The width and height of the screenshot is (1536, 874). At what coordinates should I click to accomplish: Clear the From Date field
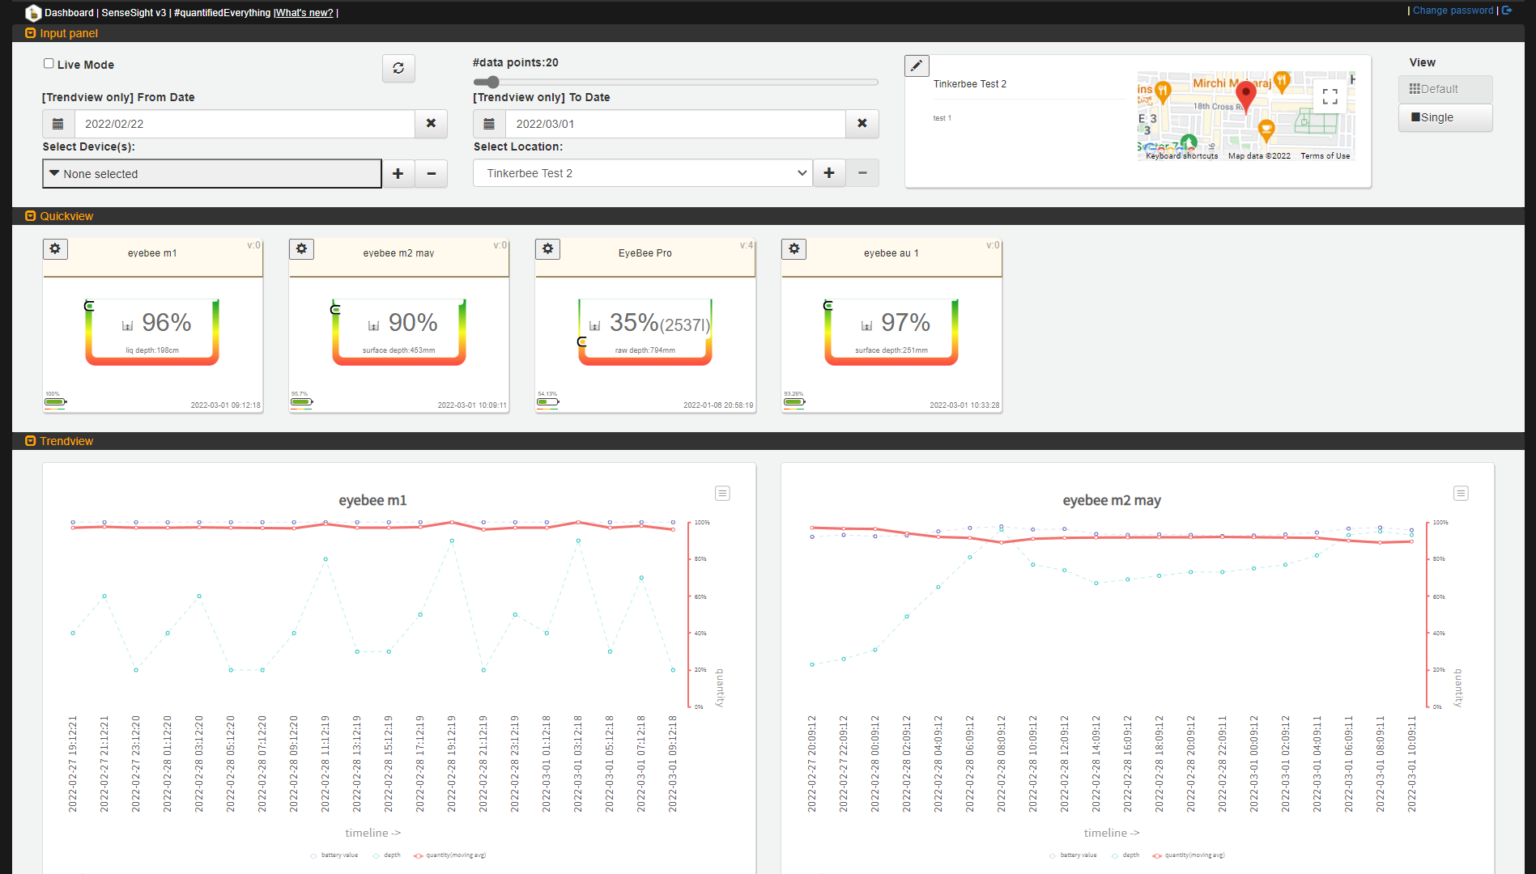click(431, 124)
